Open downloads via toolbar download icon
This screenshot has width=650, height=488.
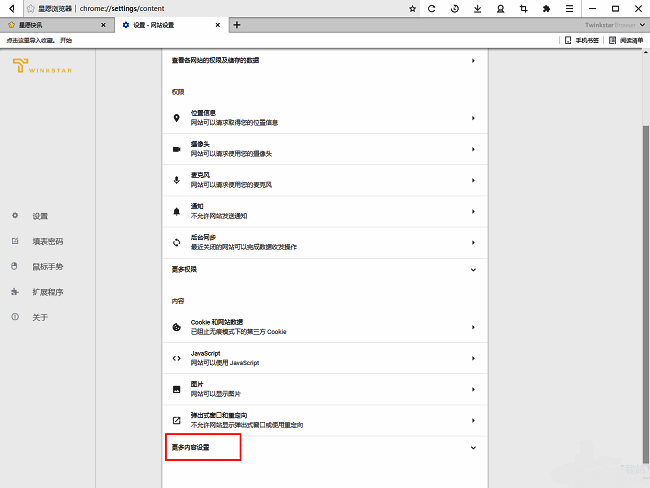(x=477, y=8)
